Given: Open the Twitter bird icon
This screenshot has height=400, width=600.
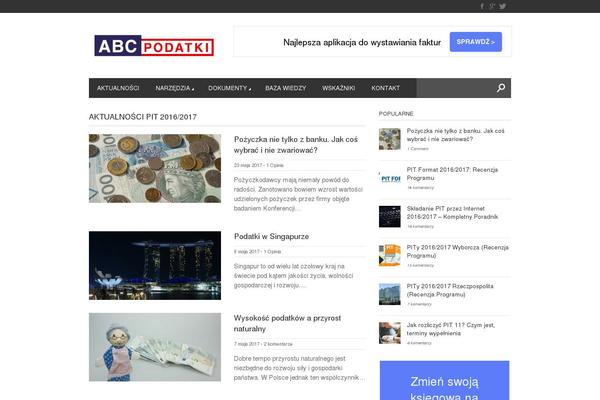Looking at the screenshot, I should click(x=503, y=6).
